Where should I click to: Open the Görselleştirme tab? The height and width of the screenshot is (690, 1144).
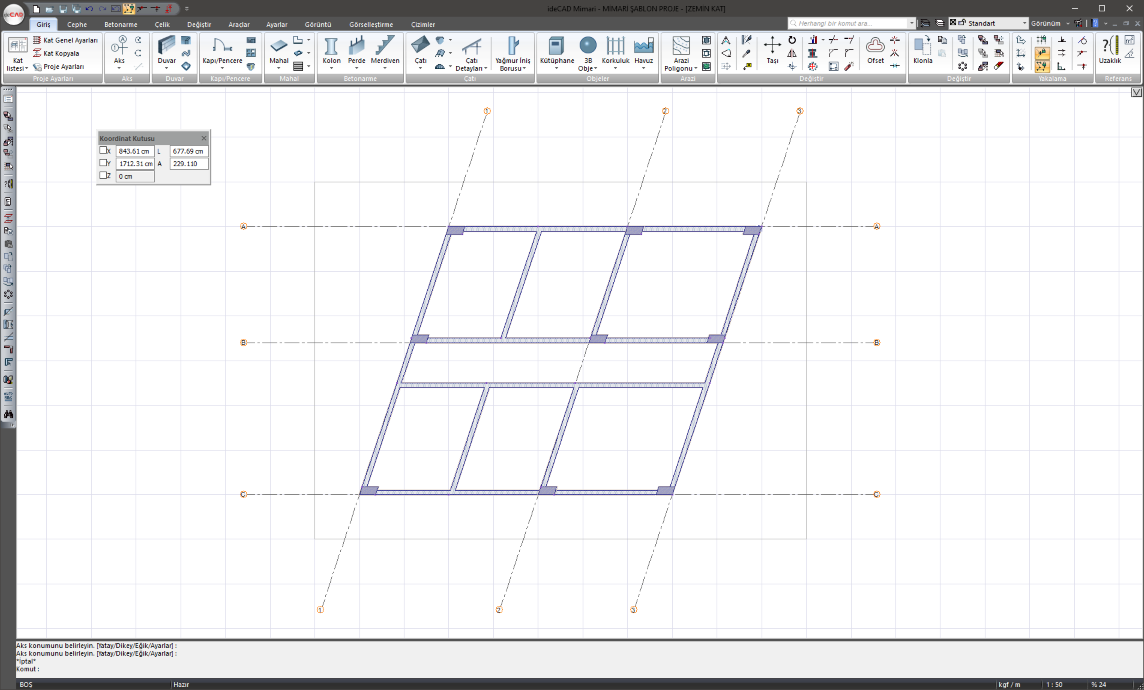(x=370, y=24)
